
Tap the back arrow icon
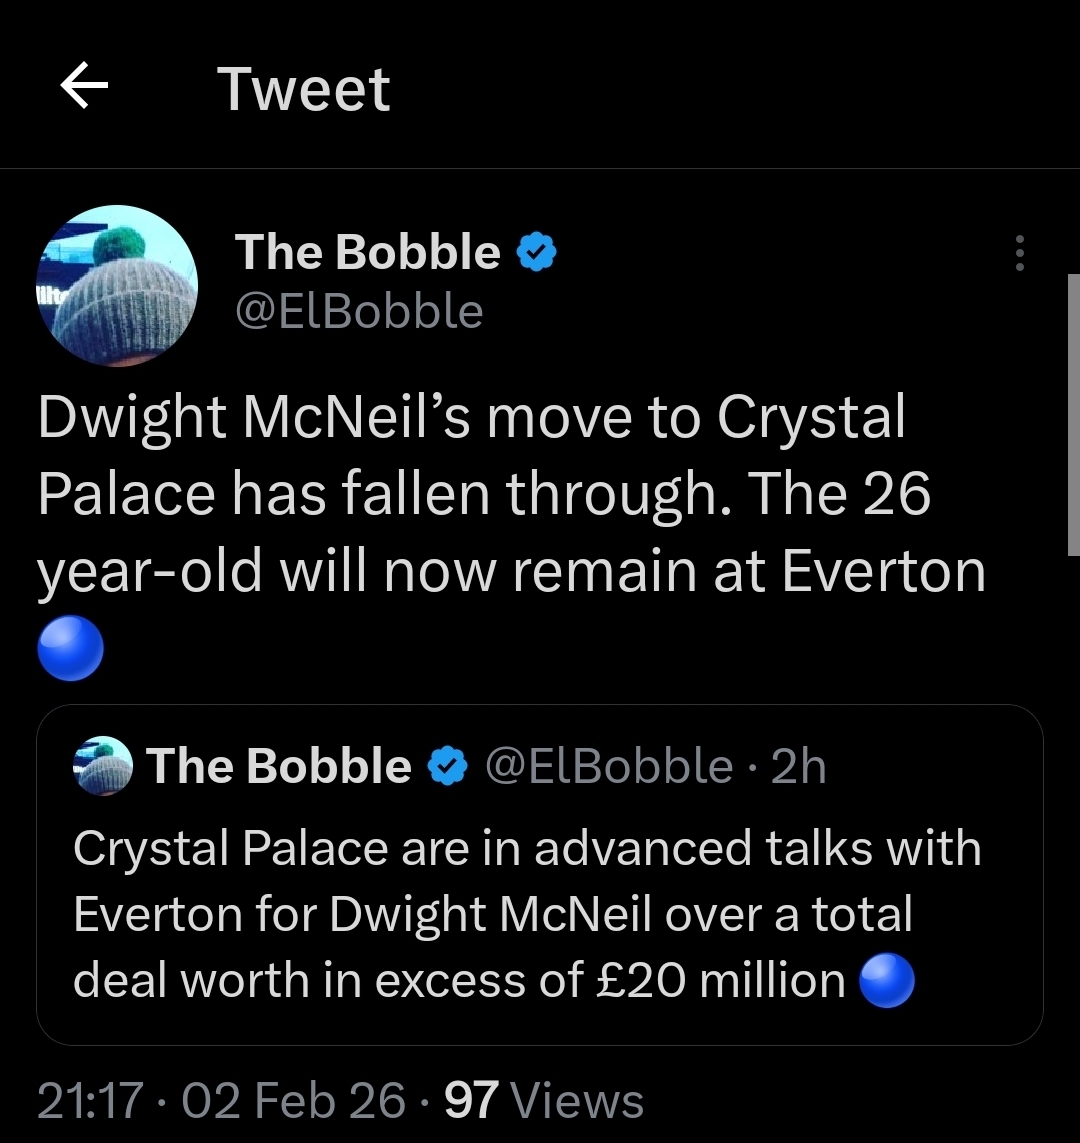84,88
